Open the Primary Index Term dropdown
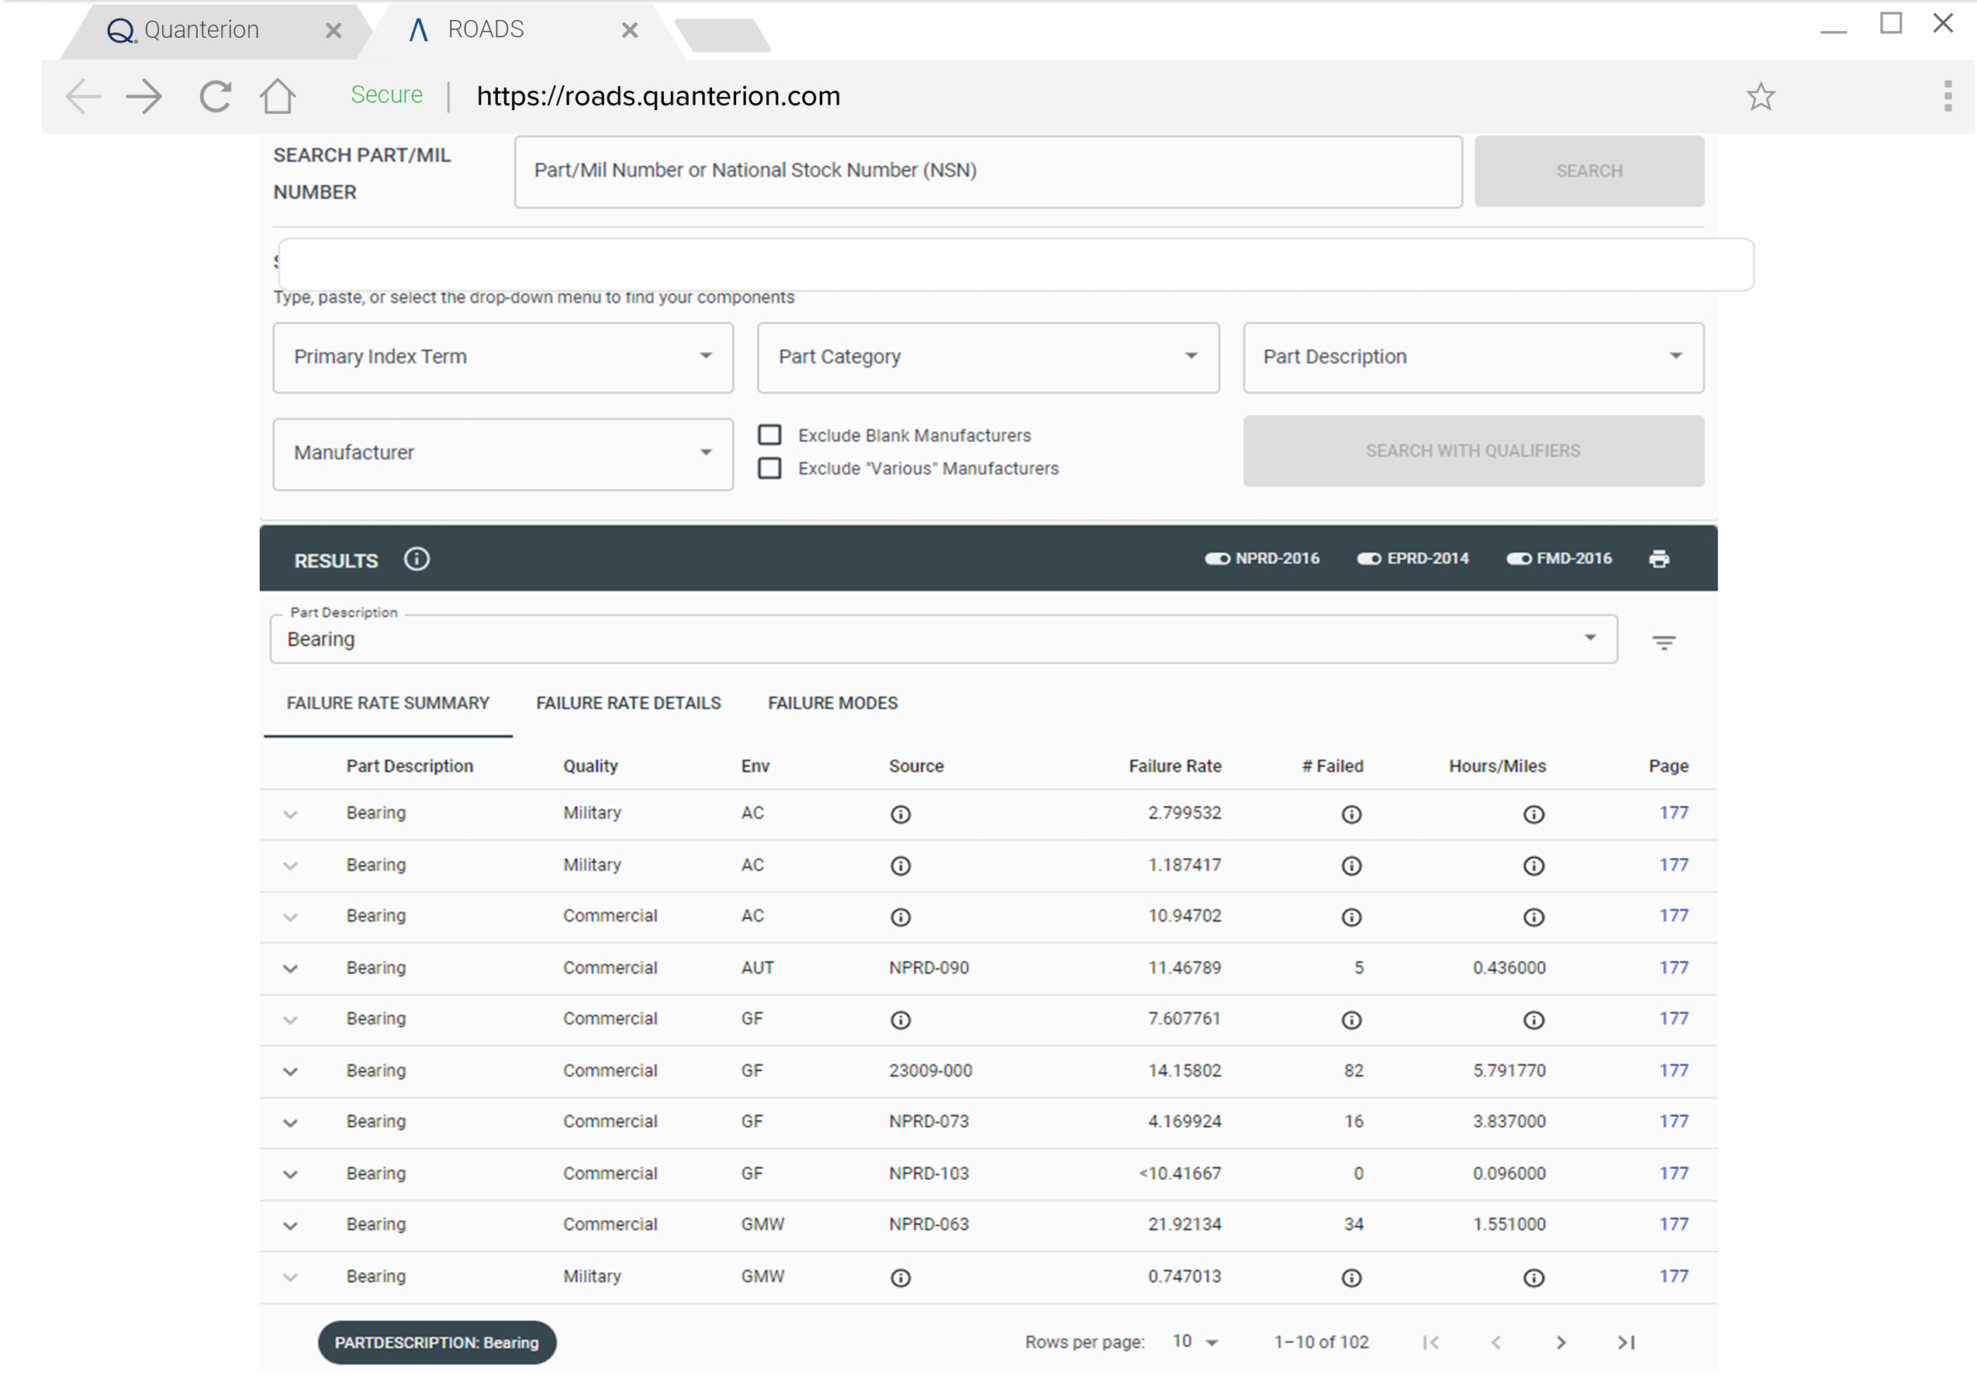This screenshot has height=1393, width=1977. coord(503,357)
